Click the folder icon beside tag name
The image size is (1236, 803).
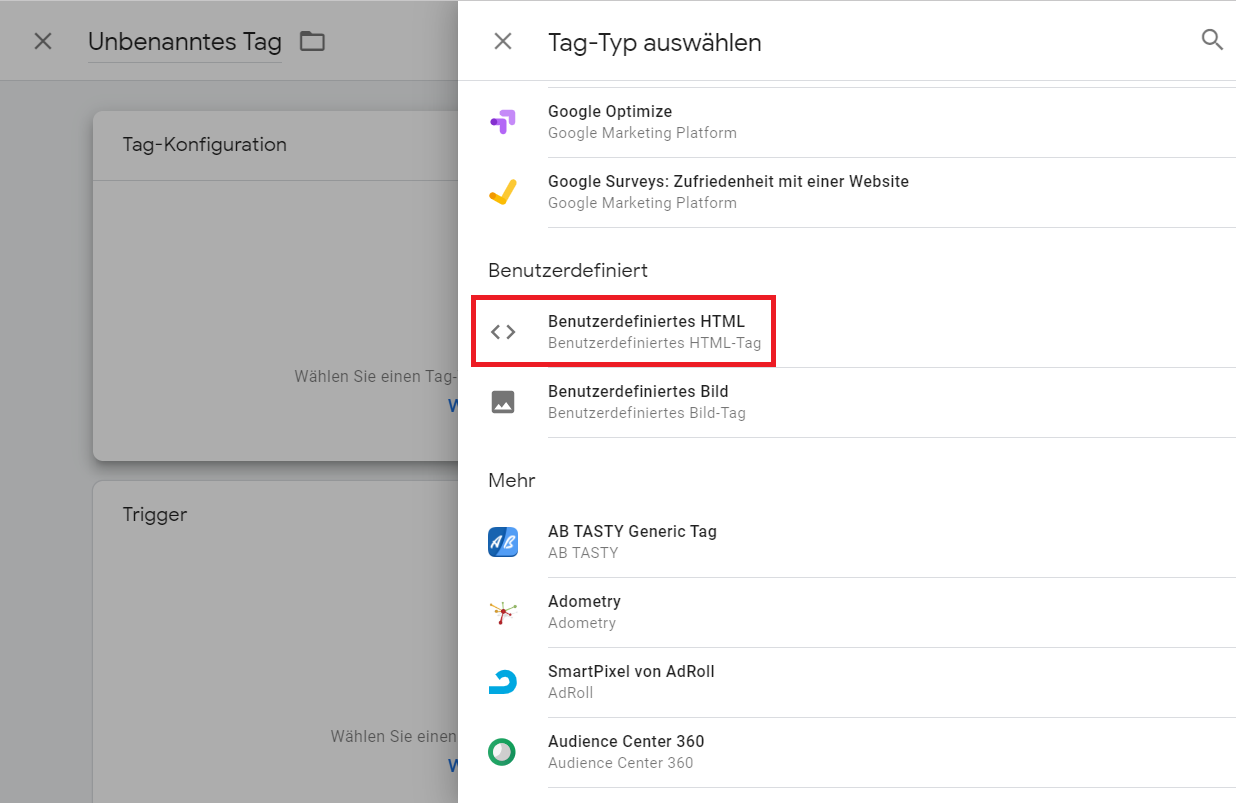(x=313, y=41)
